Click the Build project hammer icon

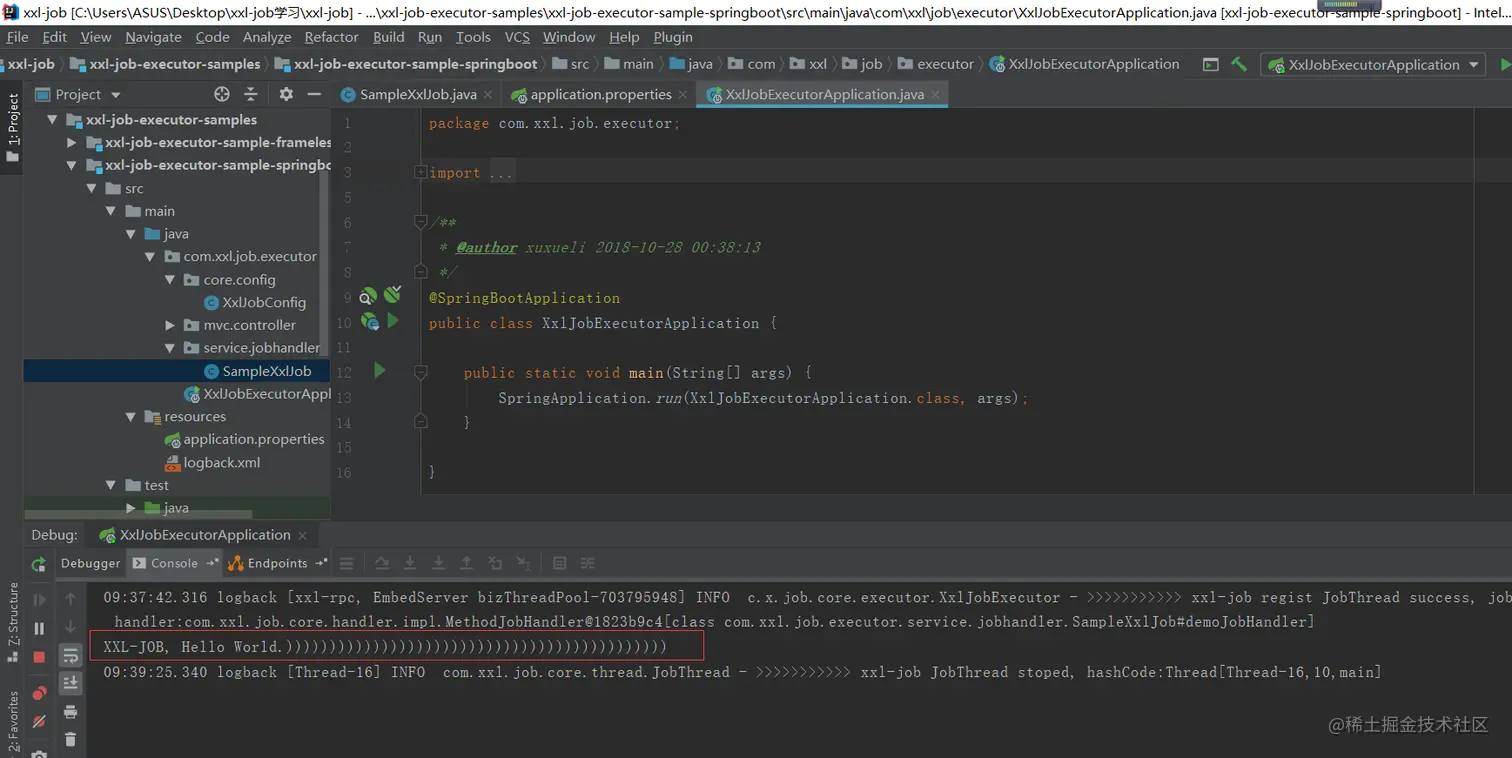click(x=1239, y=64)
